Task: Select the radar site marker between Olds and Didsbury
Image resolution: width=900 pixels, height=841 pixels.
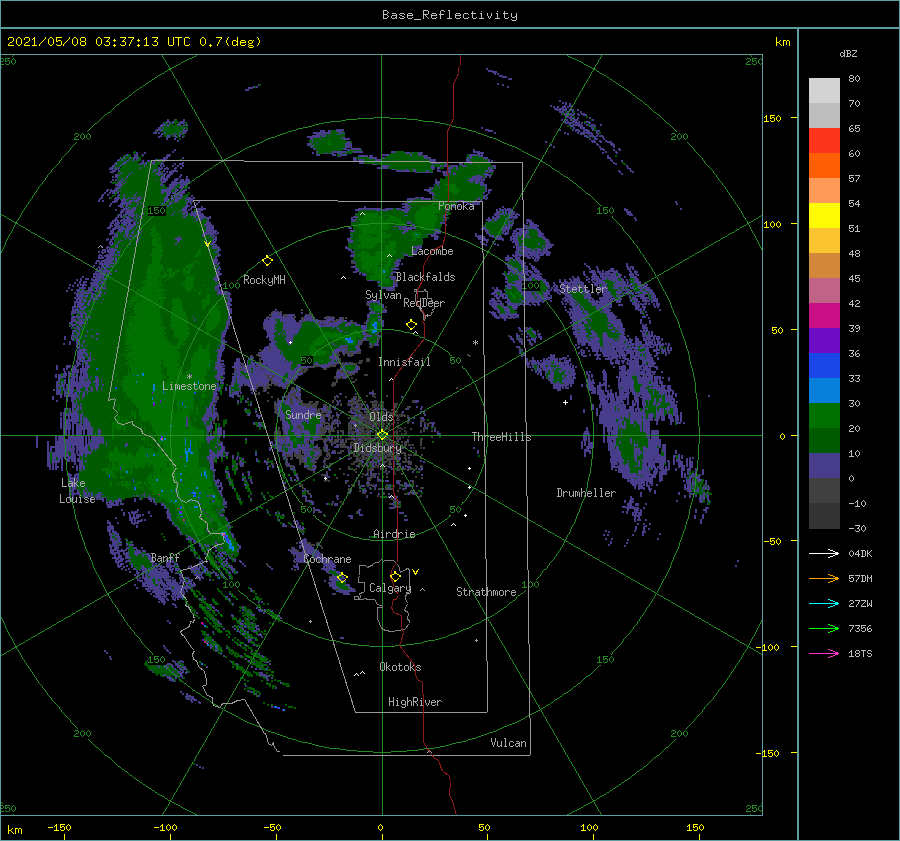Action: click(x=382, y=435)
